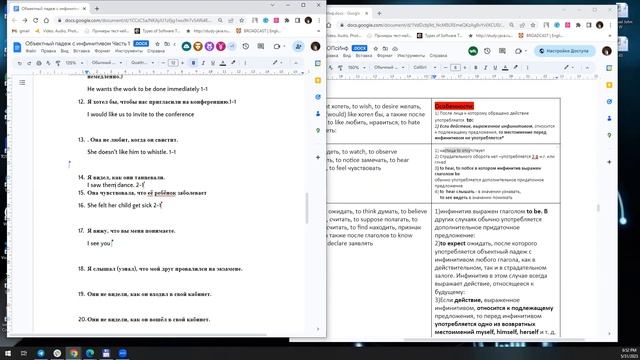Viewport: 640px width, 360px height.
Task: Open Формат menu in left Docs window
Action: [x=102, y=51]
